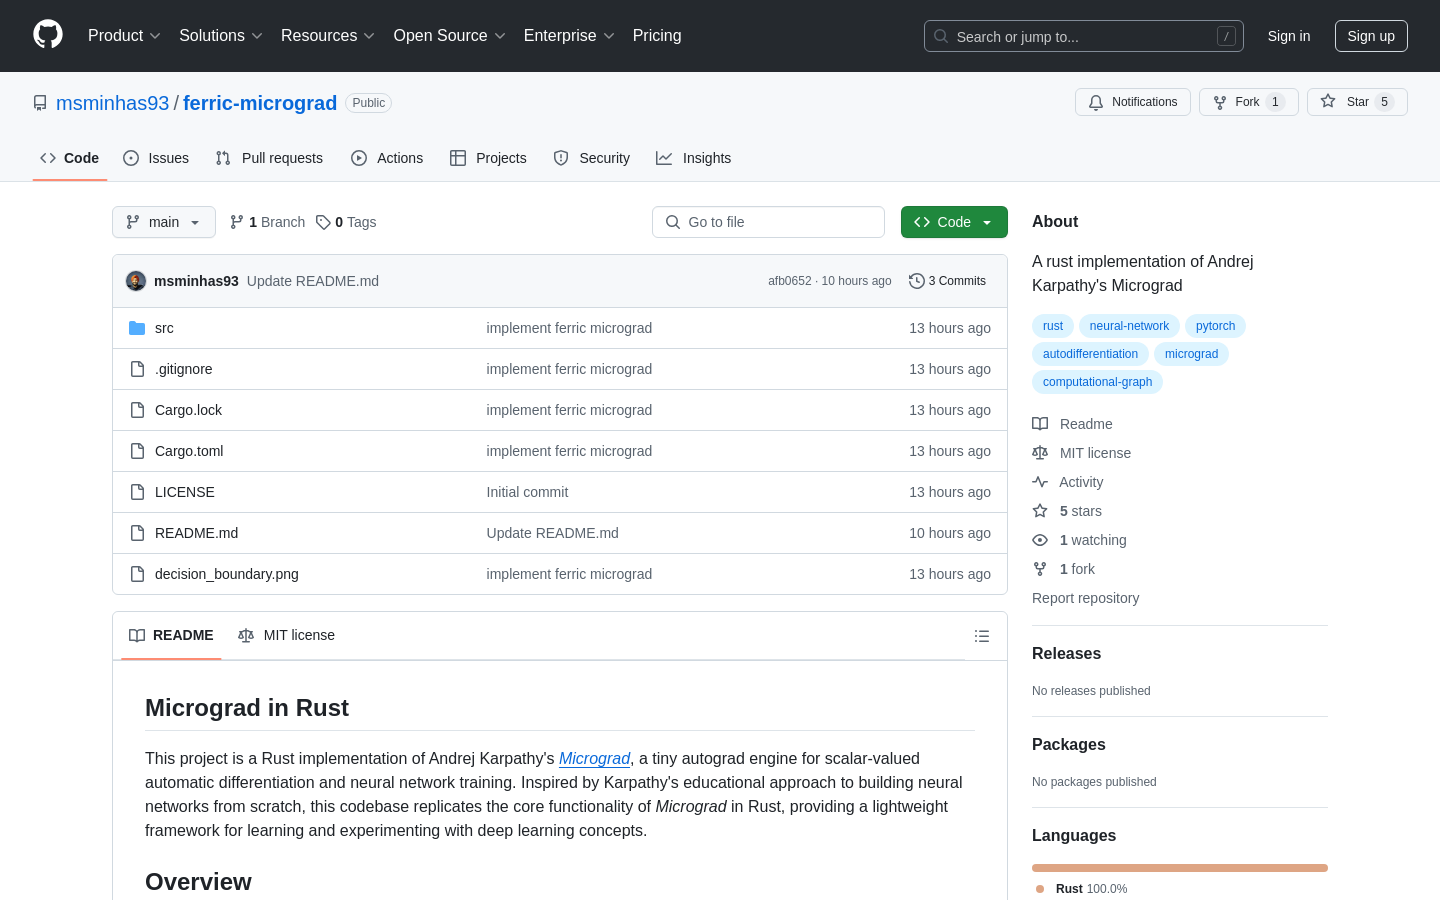This screenshot has height=900, width=1440.
Task: Open the Packages heading link
Action: pyautogui.click(x=1068, y=745)
